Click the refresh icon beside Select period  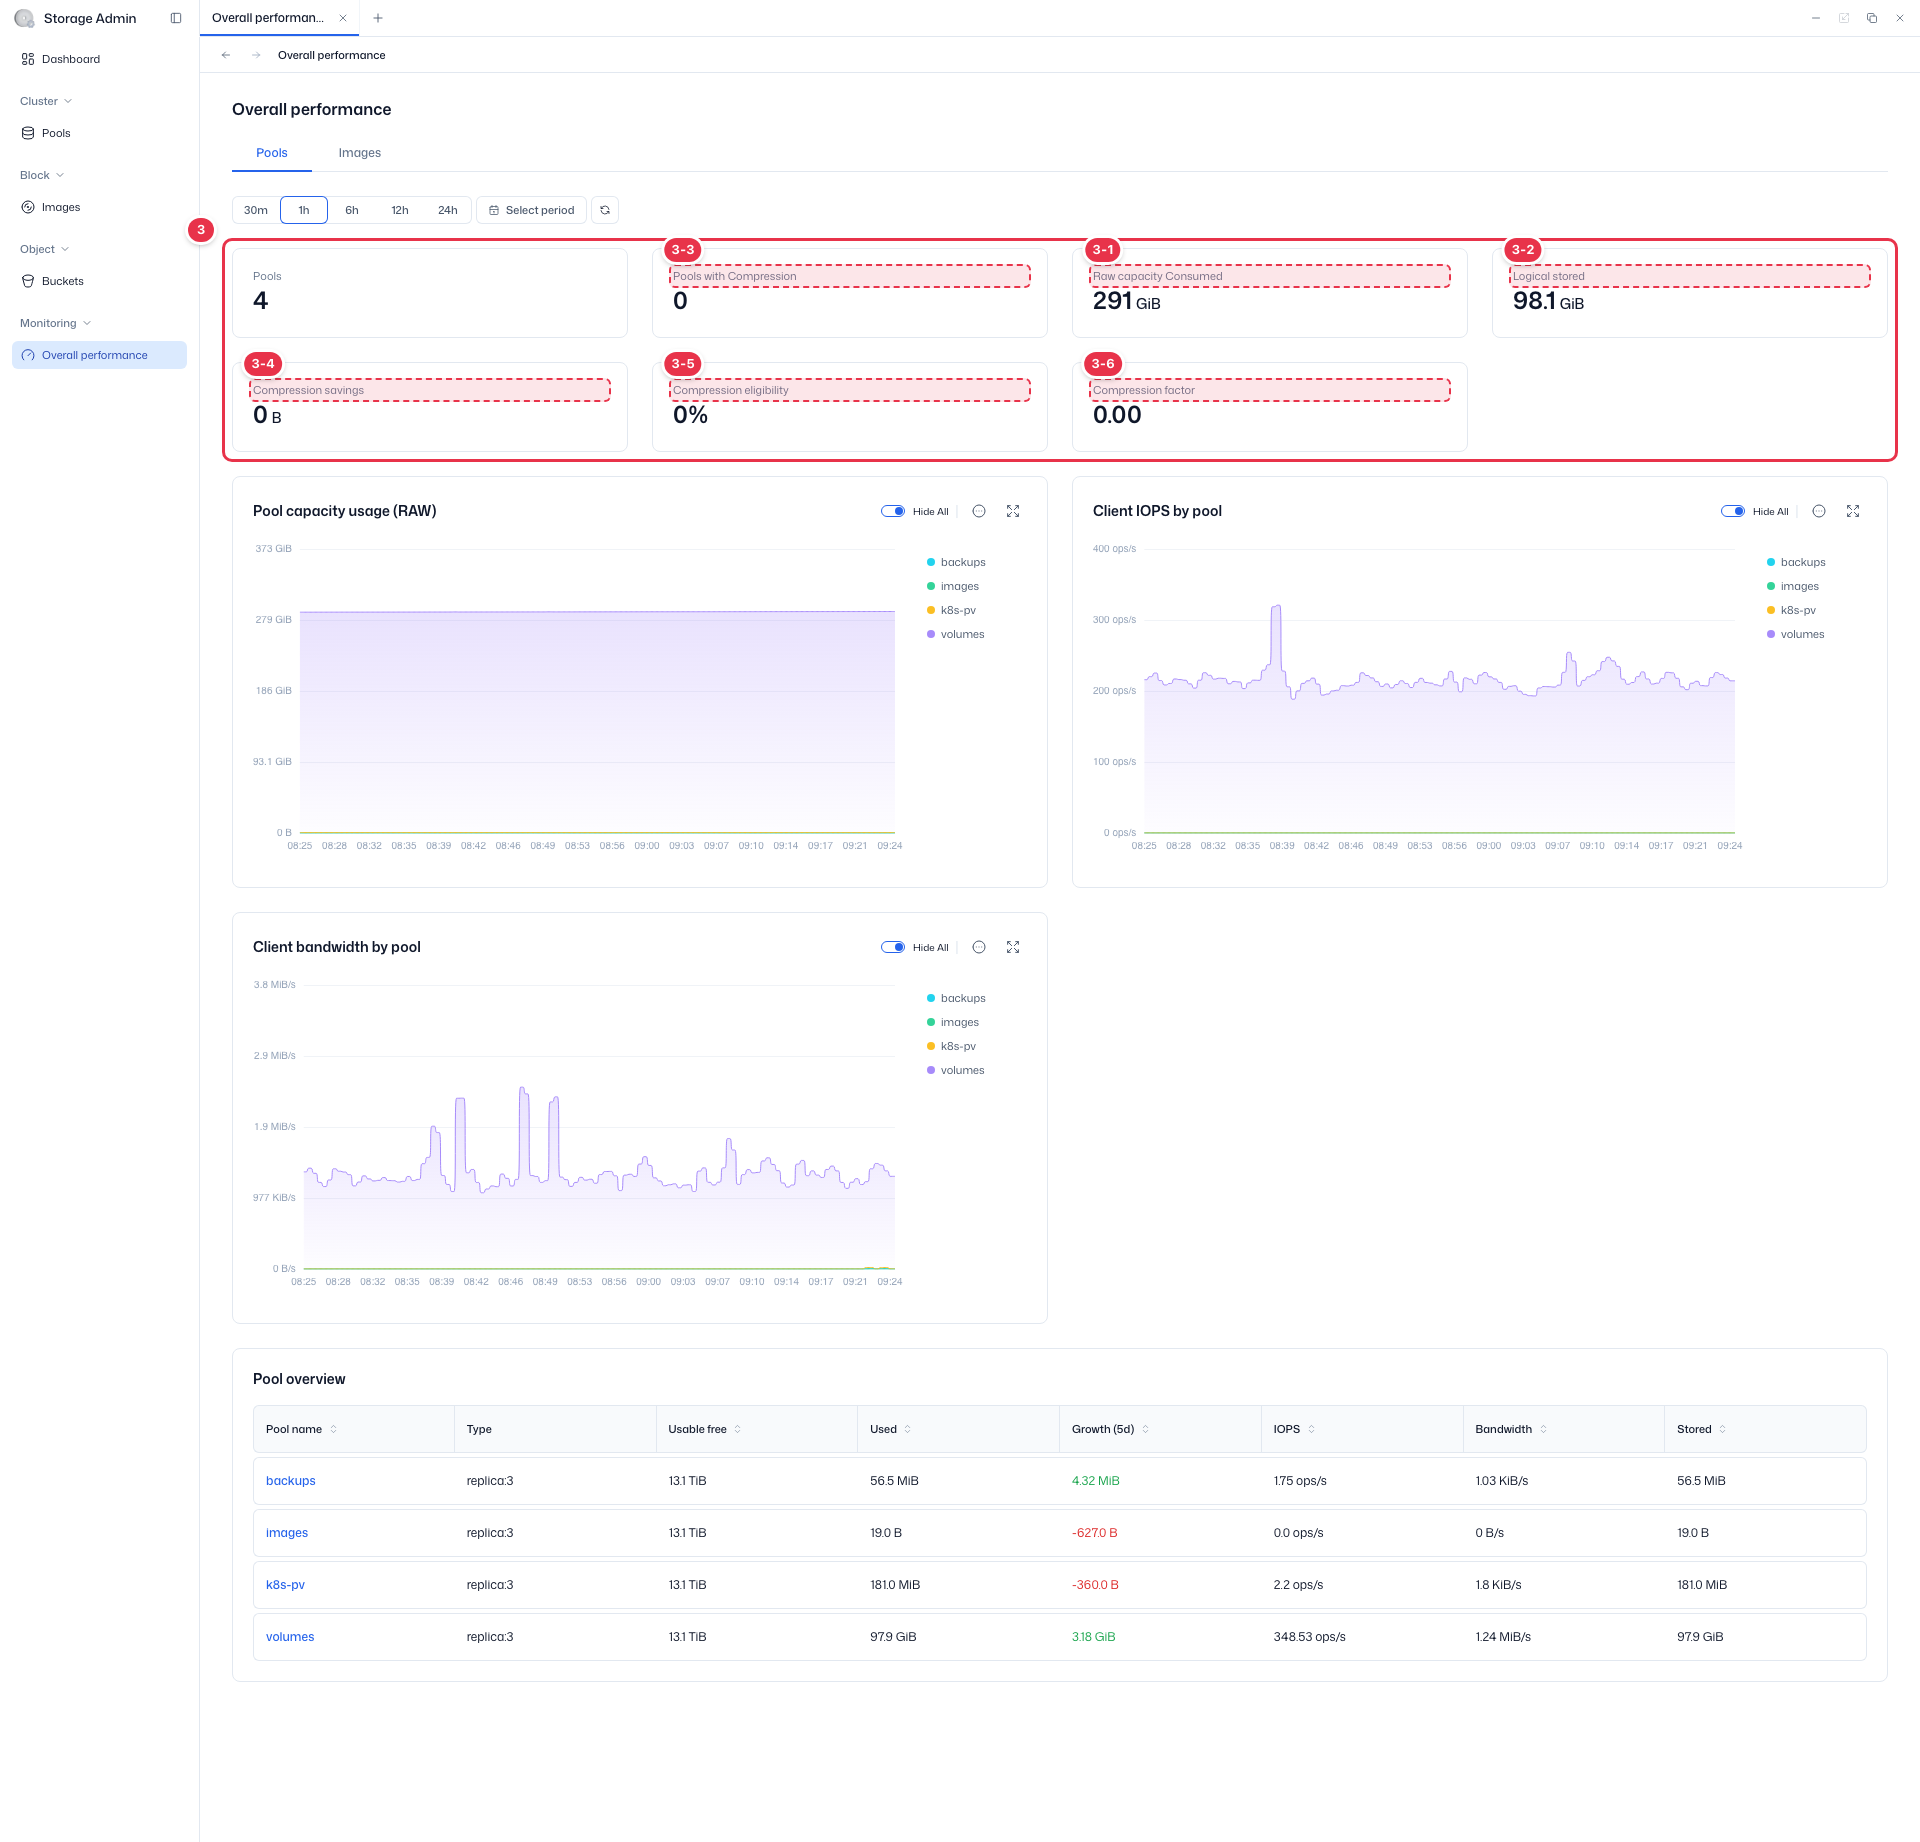click(x=605, y=210)
